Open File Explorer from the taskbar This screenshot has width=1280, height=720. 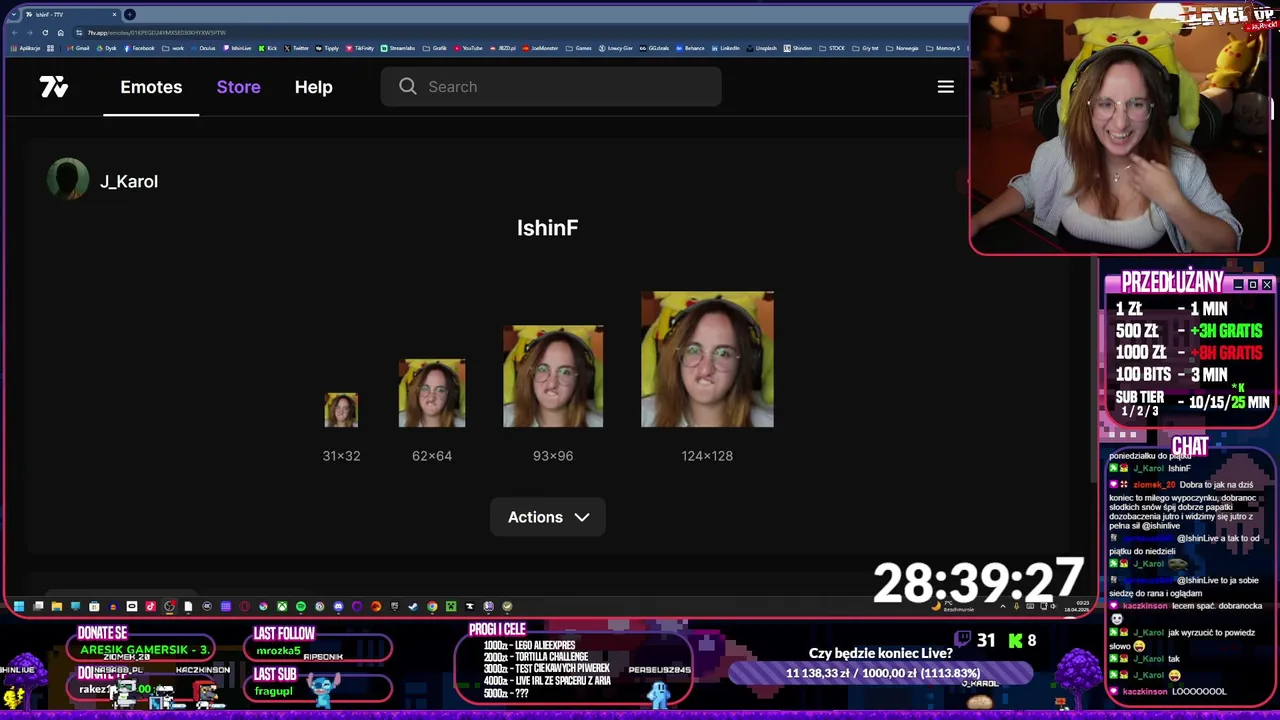click(57, 606)
